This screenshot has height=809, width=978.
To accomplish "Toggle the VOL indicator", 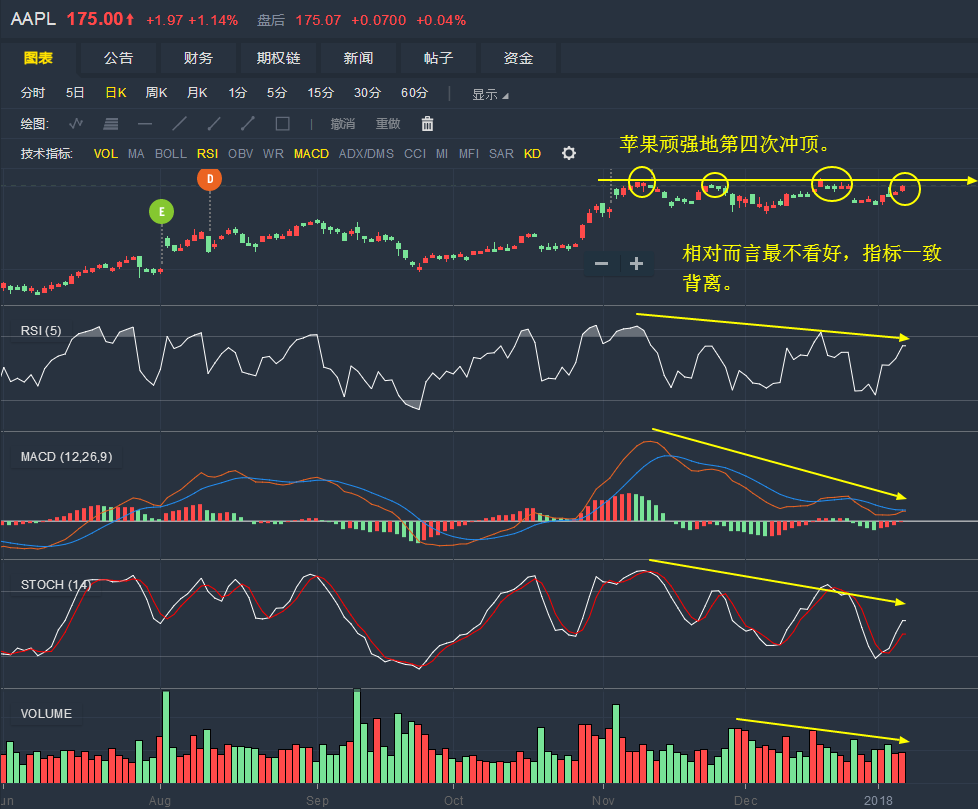I will click(105, 153).
